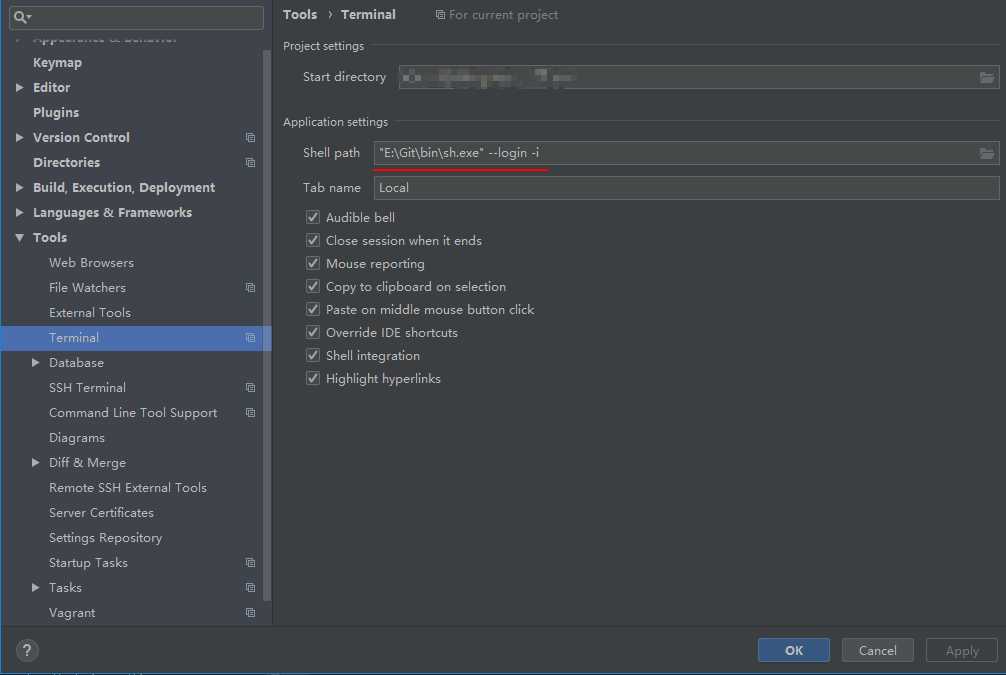The image size is (1006, 675).
Task: Click the project-level icon beside Vagrant
Action: 250,613
